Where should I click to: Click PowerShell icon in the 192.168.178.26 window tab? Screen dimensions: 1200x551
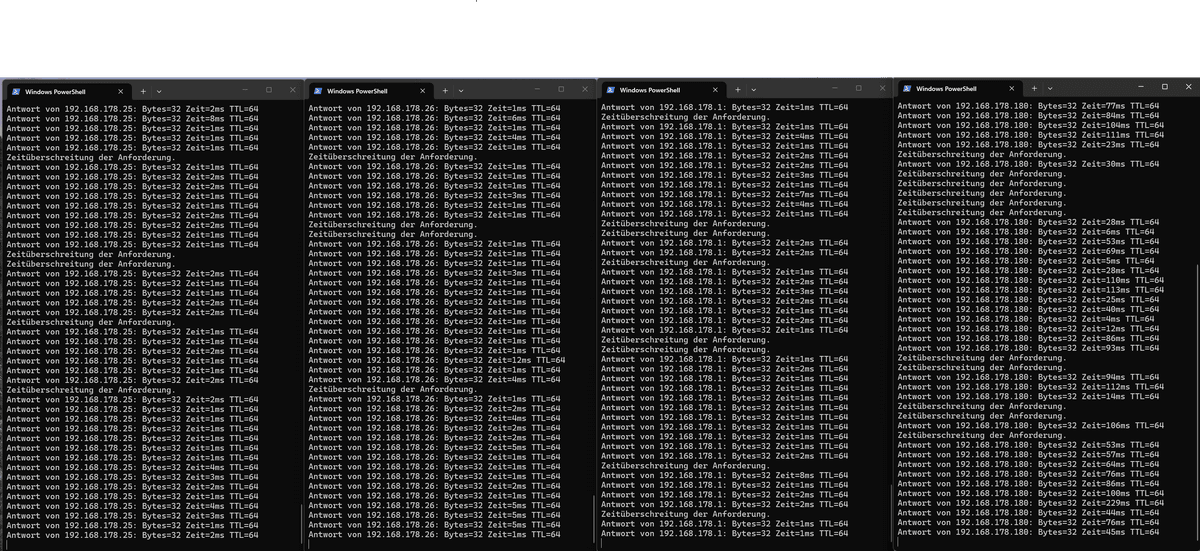[317, 90]
